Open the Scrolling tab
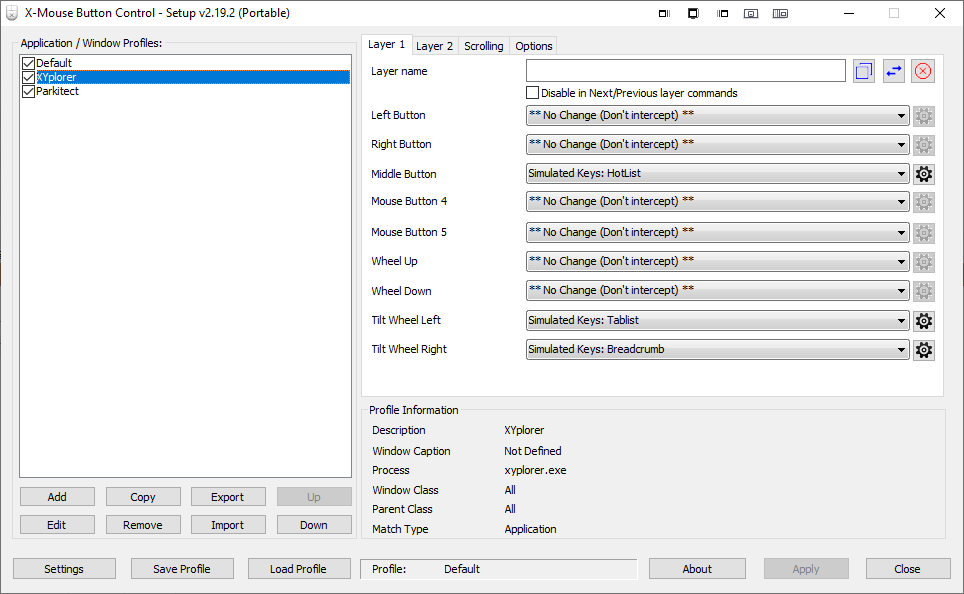This screenshot has height=594, width=964. coord(483,46)
